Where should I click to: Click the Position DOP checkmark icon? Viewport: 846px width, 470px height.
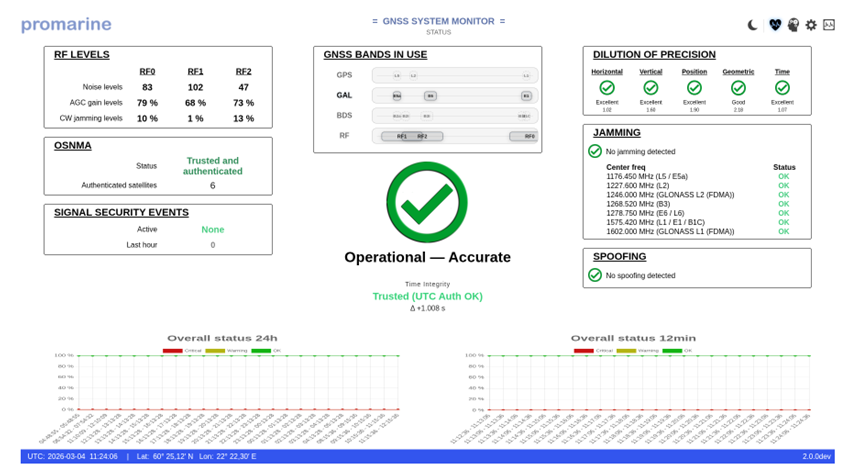(x=694, y=87)
